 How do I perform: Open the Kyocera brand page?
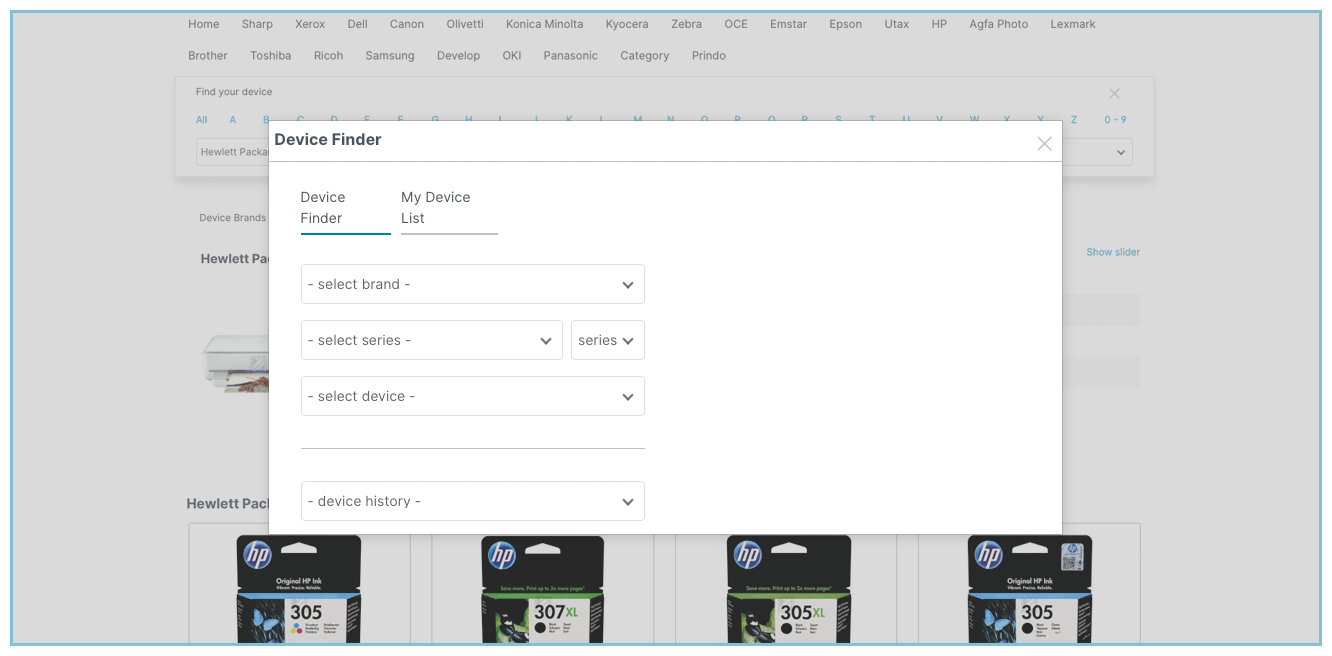(x=627, y=24)
